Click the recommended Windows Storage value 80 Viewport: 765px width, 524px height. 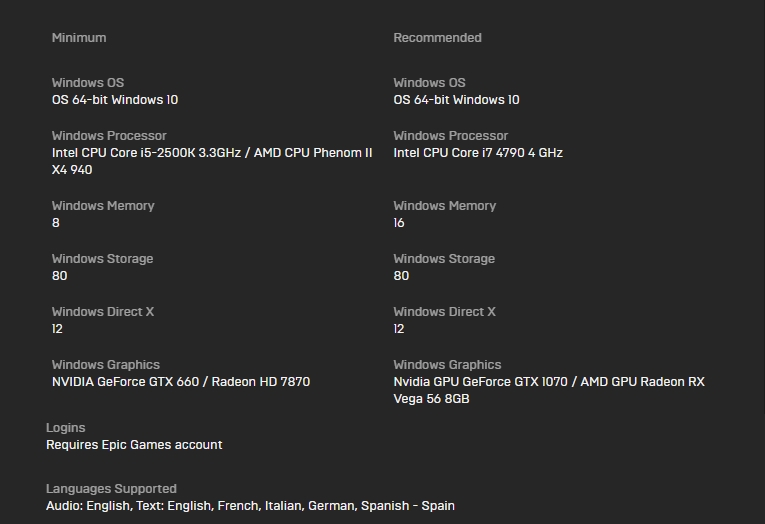401,276
